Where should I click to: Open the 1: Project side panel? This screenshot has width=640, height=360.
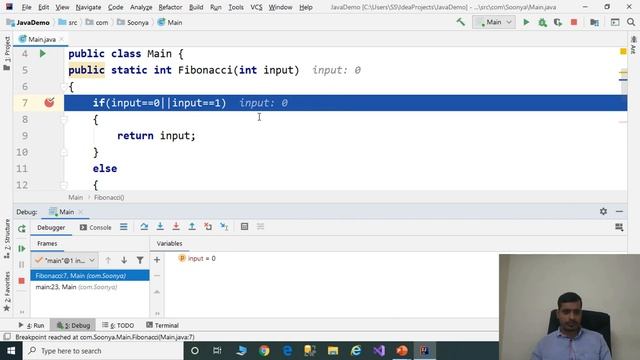click(7, 53)
